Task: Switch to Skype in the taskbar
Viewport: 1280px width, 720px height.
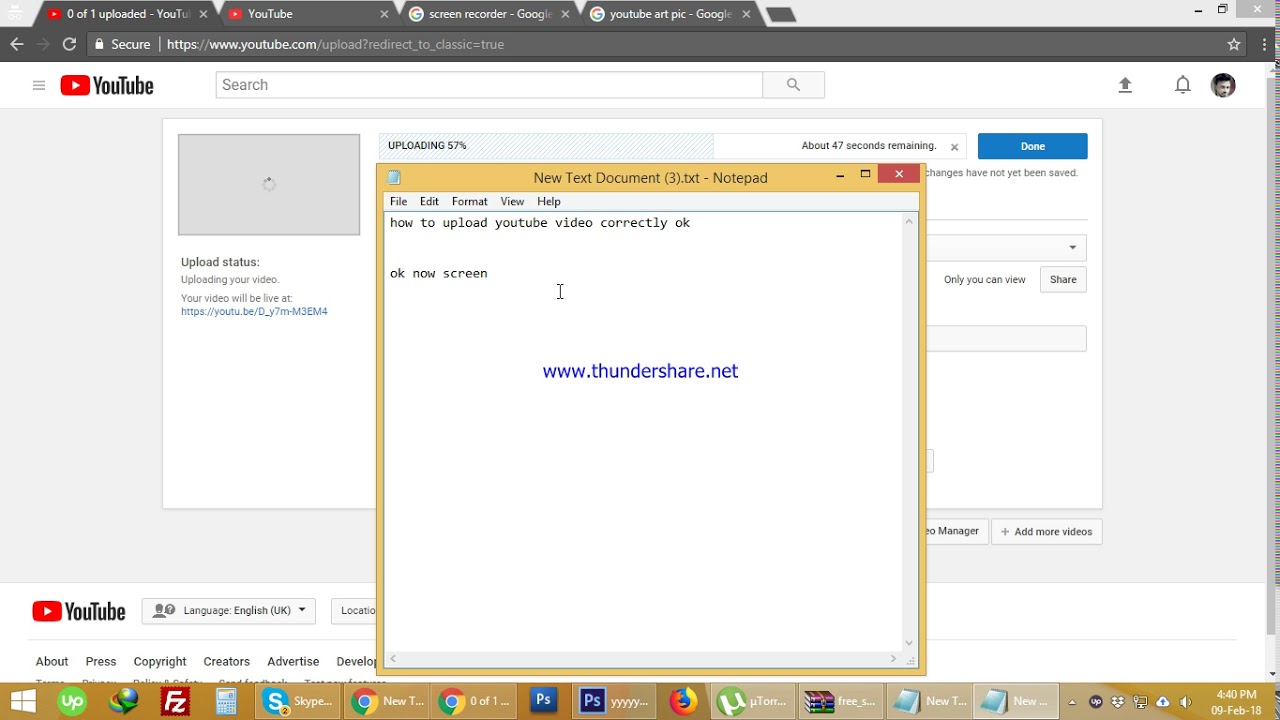Action: pyautogui.click(x=298, y=701)
